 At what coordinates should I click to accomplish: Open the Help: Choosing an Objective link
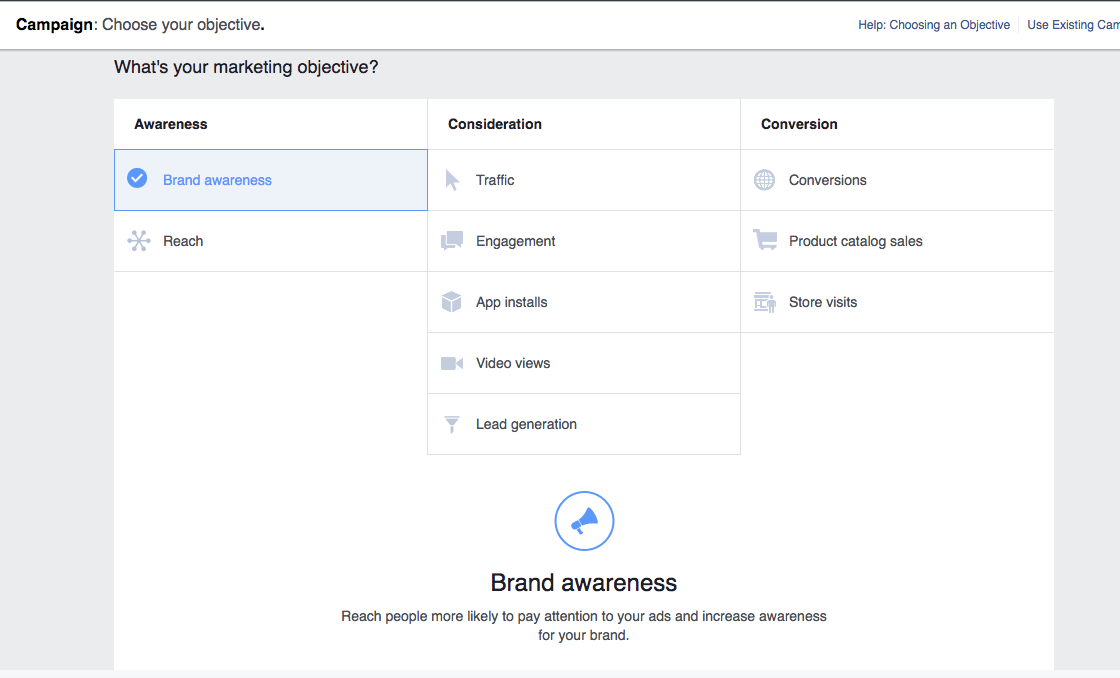pyautogui.click(x=934, y=25)
